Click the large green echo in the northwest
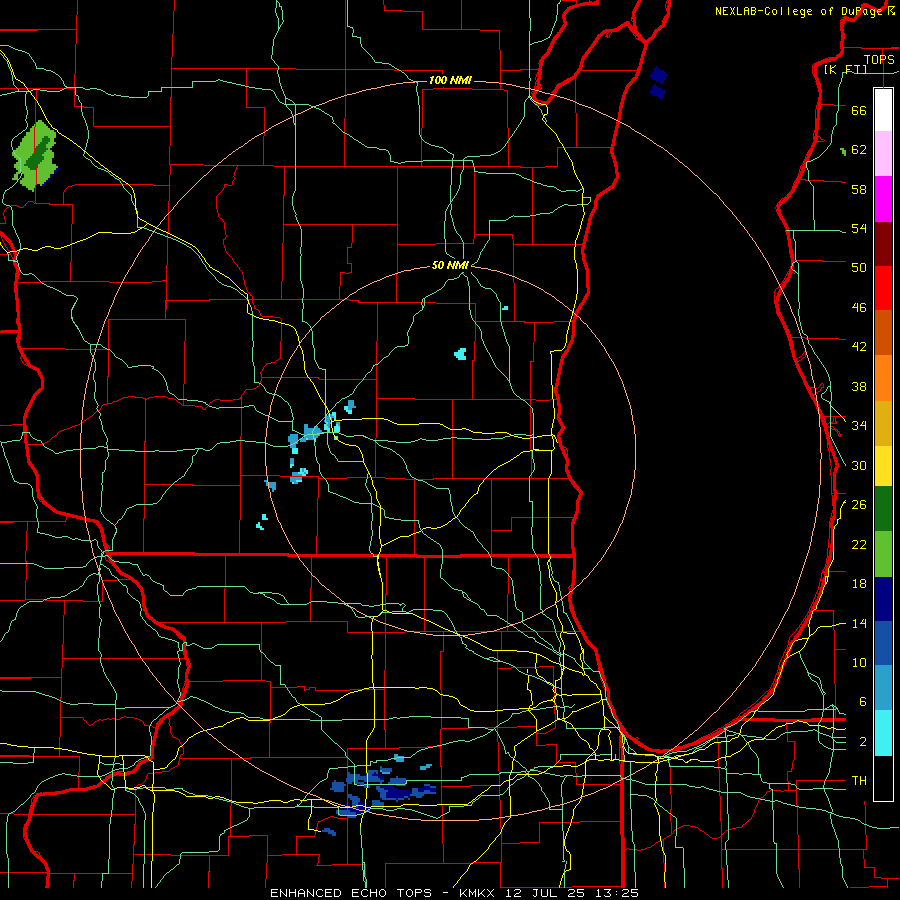The image size is (900, 900). click(x=34, y=154)
